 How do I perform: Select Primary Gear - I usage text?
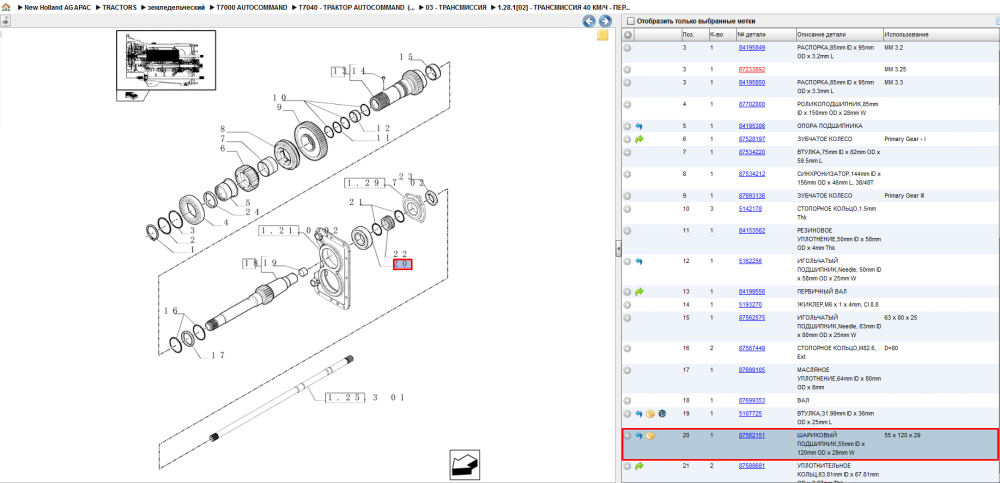click(x=906, y=139)
